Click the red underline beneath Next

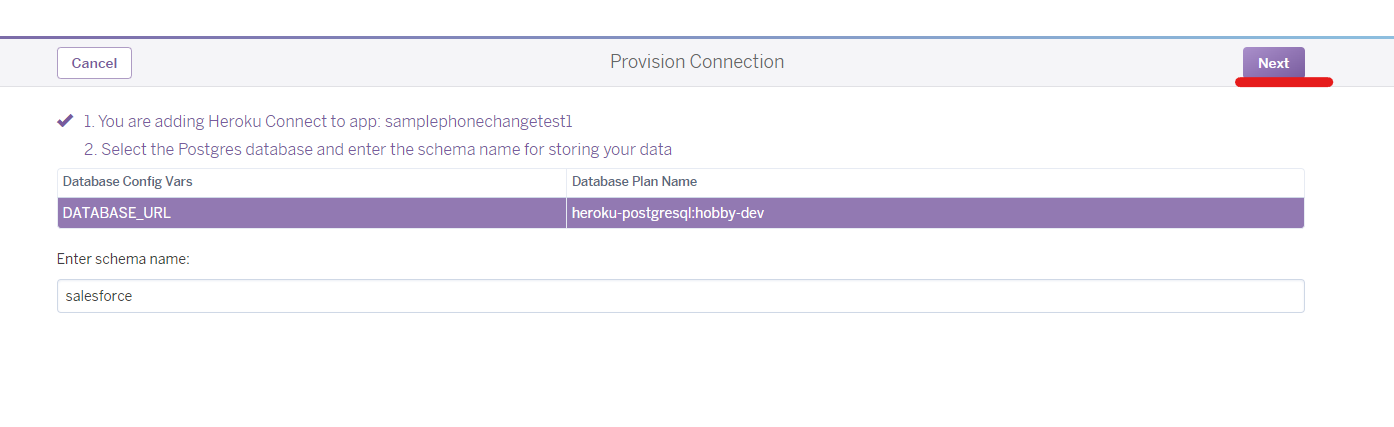1284,82
